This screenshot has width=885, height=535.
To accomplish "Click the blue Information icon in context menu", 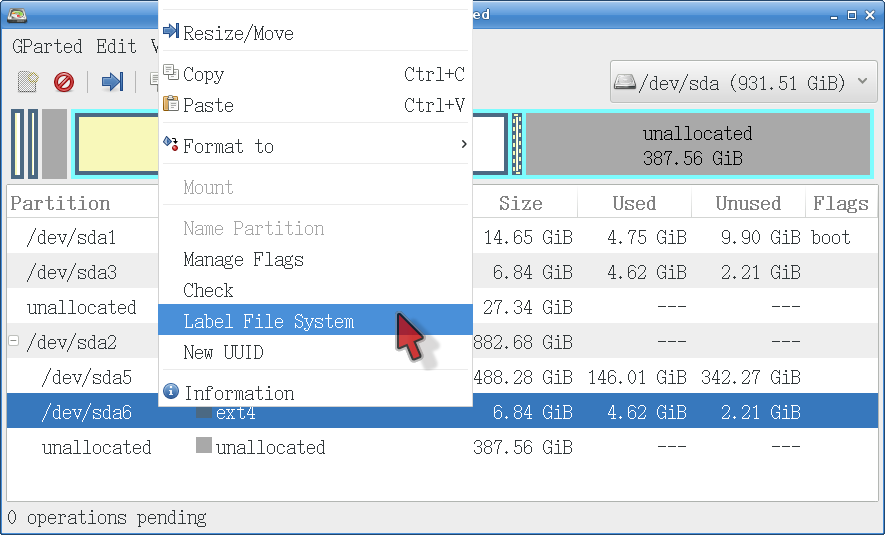I will pyautogui.click(x=171, y=392).
